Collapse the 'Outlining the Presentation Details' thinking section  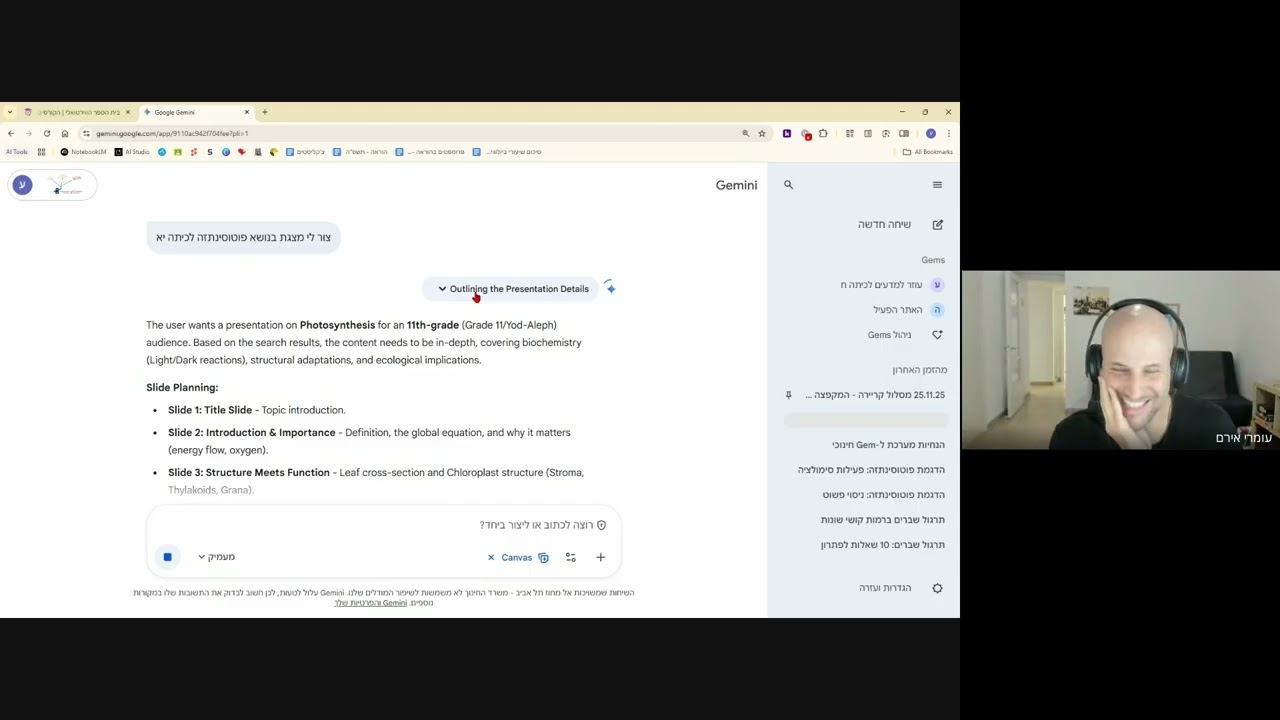512,289
